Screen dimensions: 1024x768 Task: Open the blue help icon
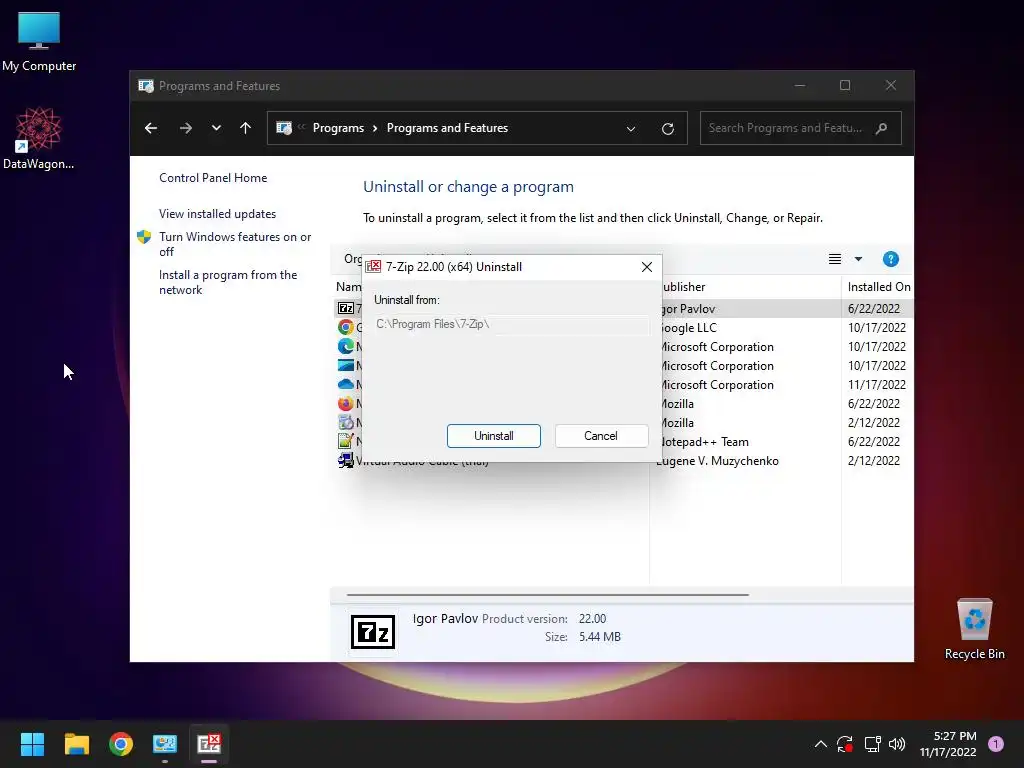(x=891, y=259)
